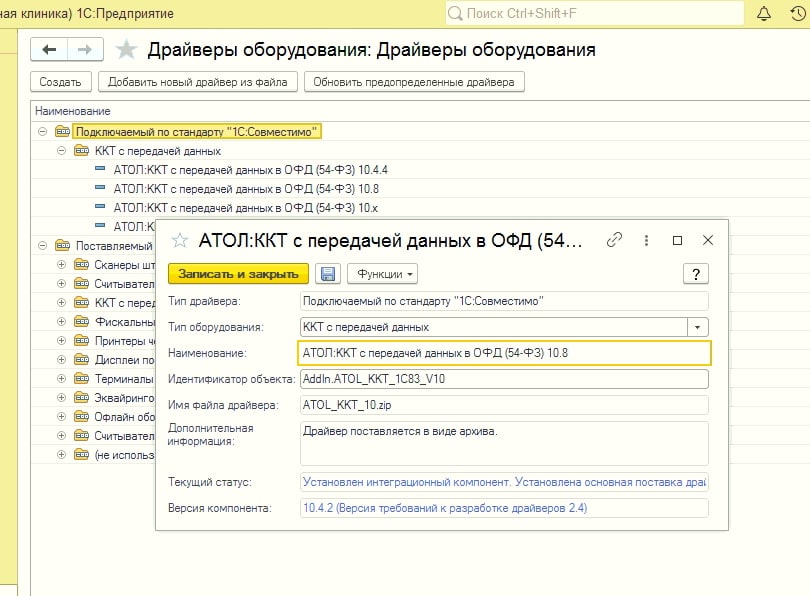
Task: Open help with the question mark button
Action: click(696, 274)
